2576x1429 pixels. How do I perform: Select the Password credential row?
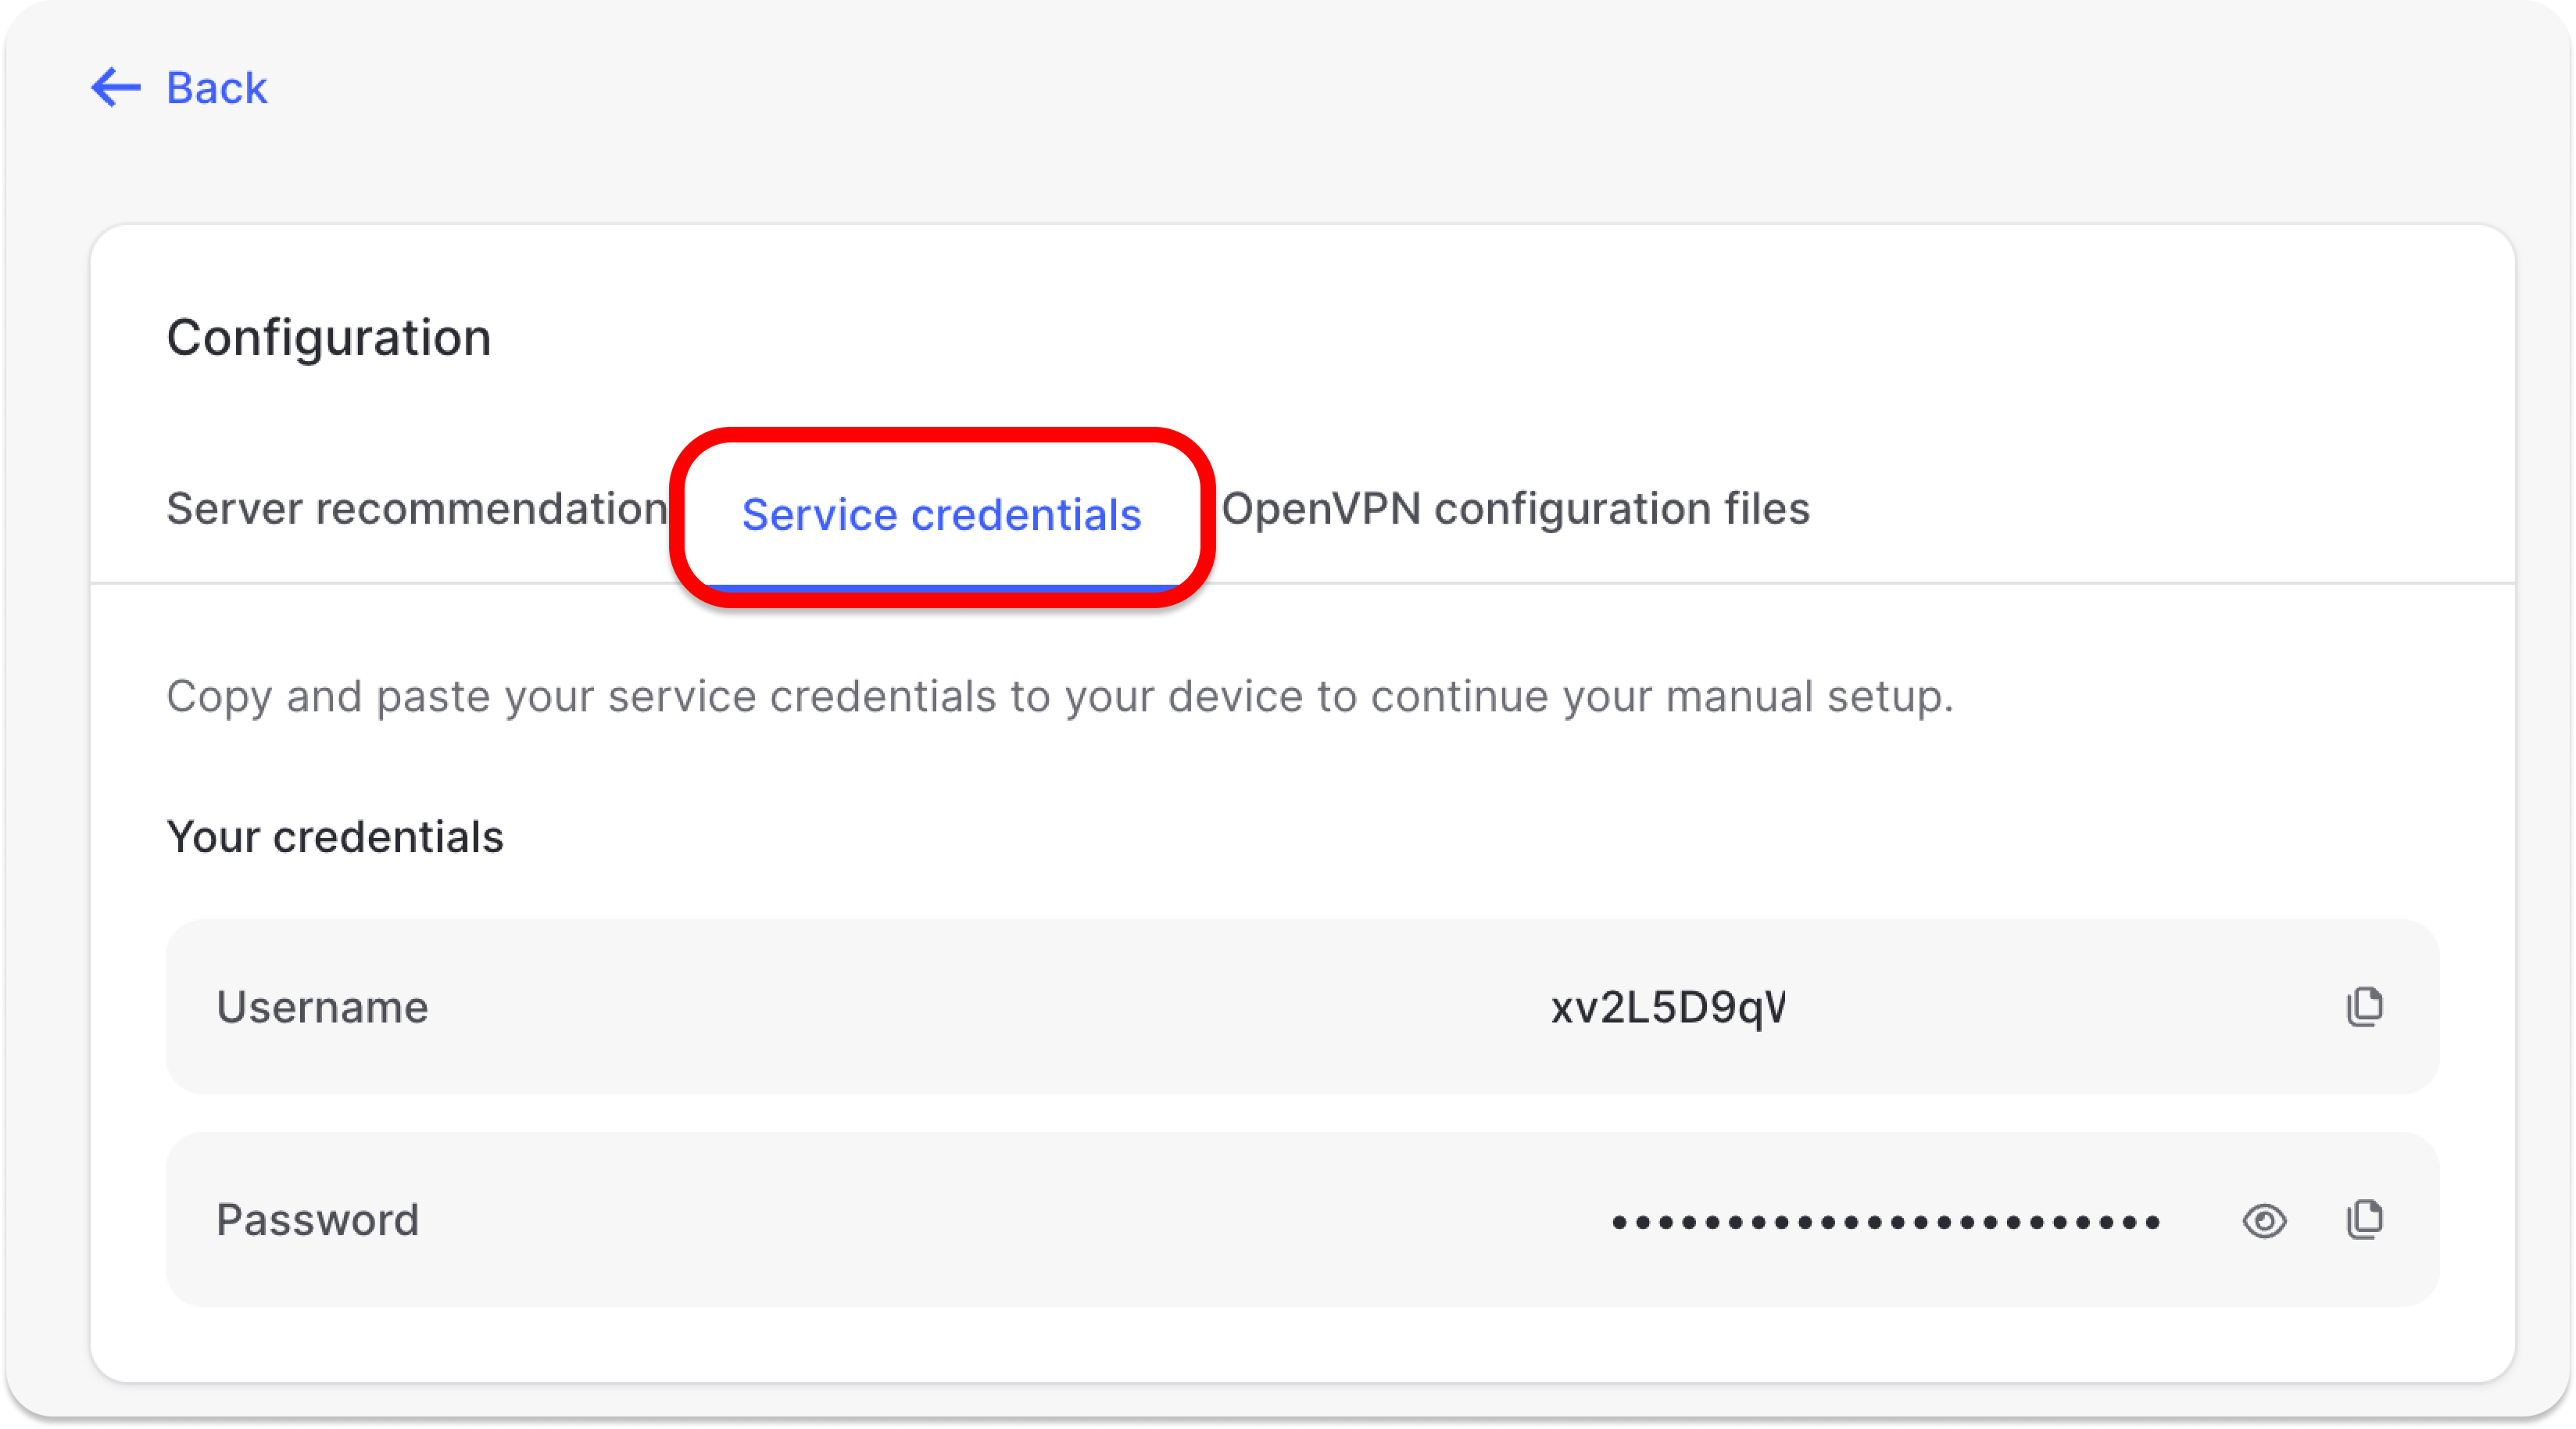pyautogui.click(x=1200, y=1219)
